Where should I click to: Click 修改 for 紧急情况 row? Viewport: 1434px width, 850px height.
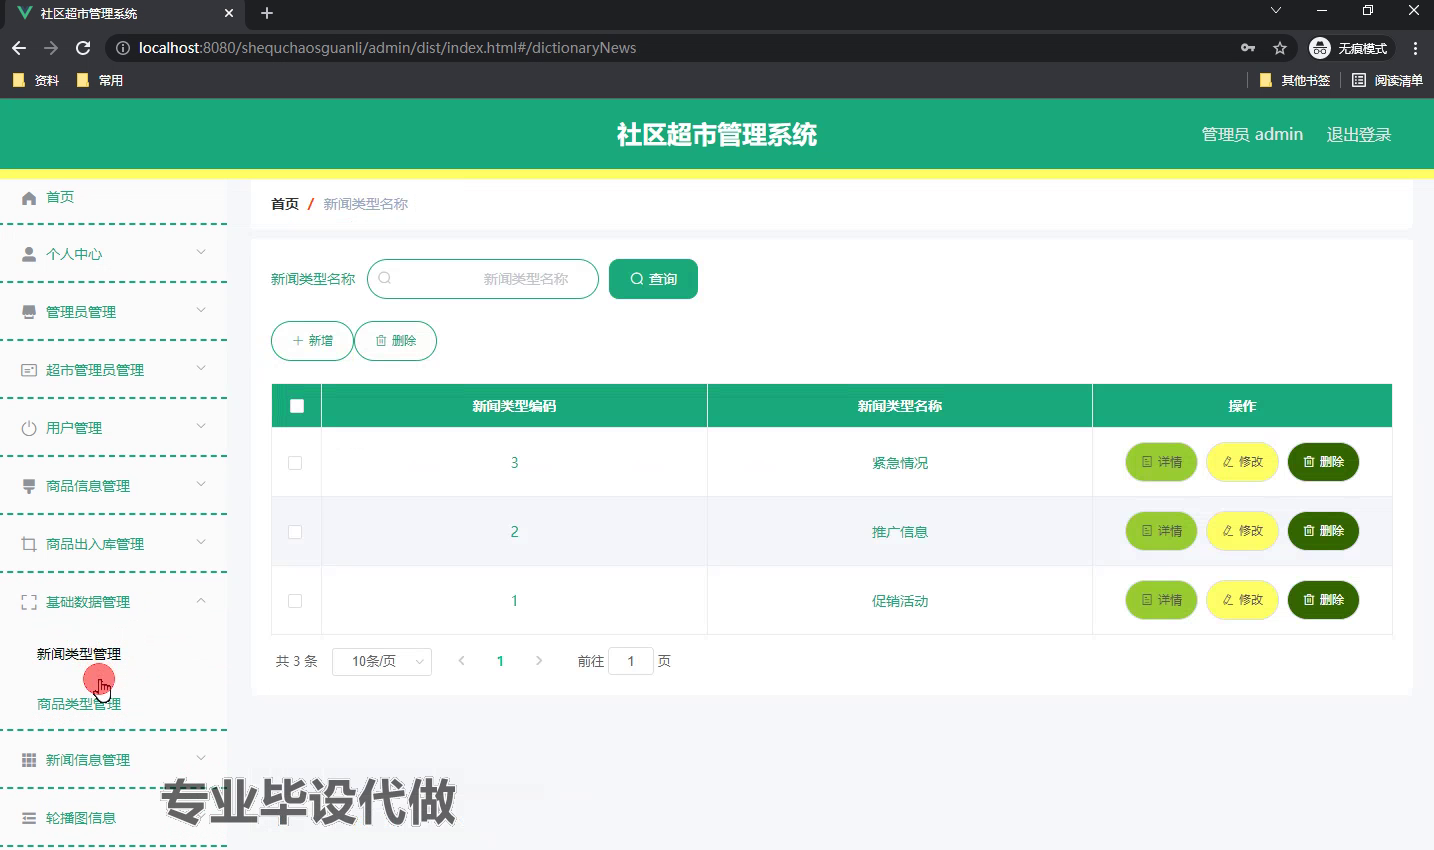pos(1242,462)
